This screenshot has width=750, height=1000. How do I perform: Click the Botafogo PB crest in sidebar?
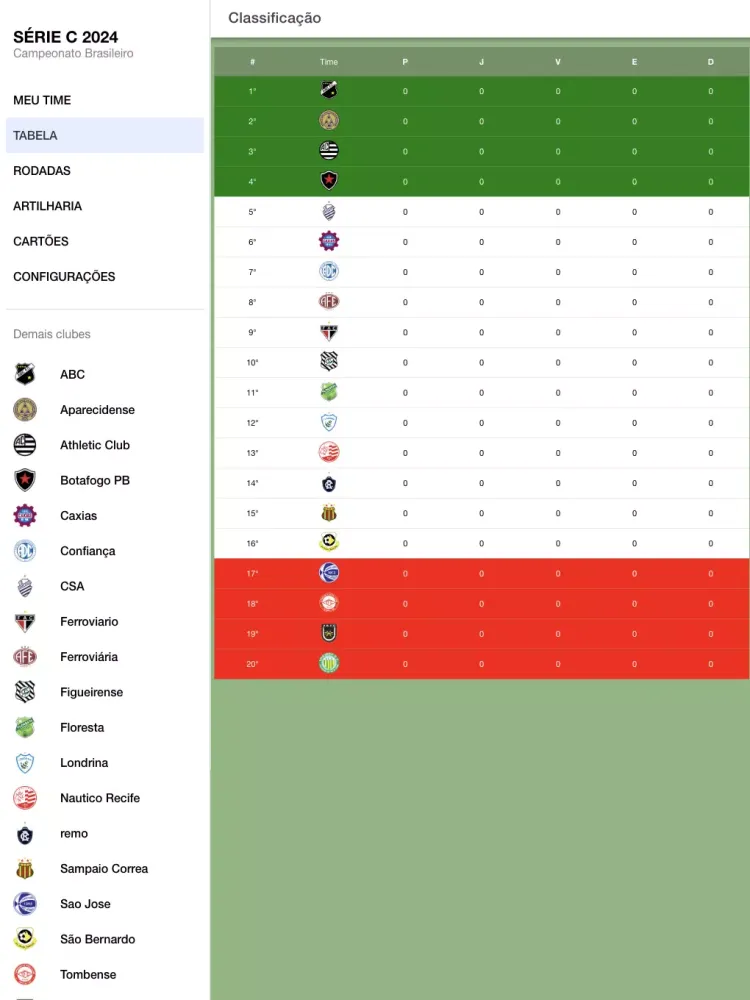click(24, 480)
